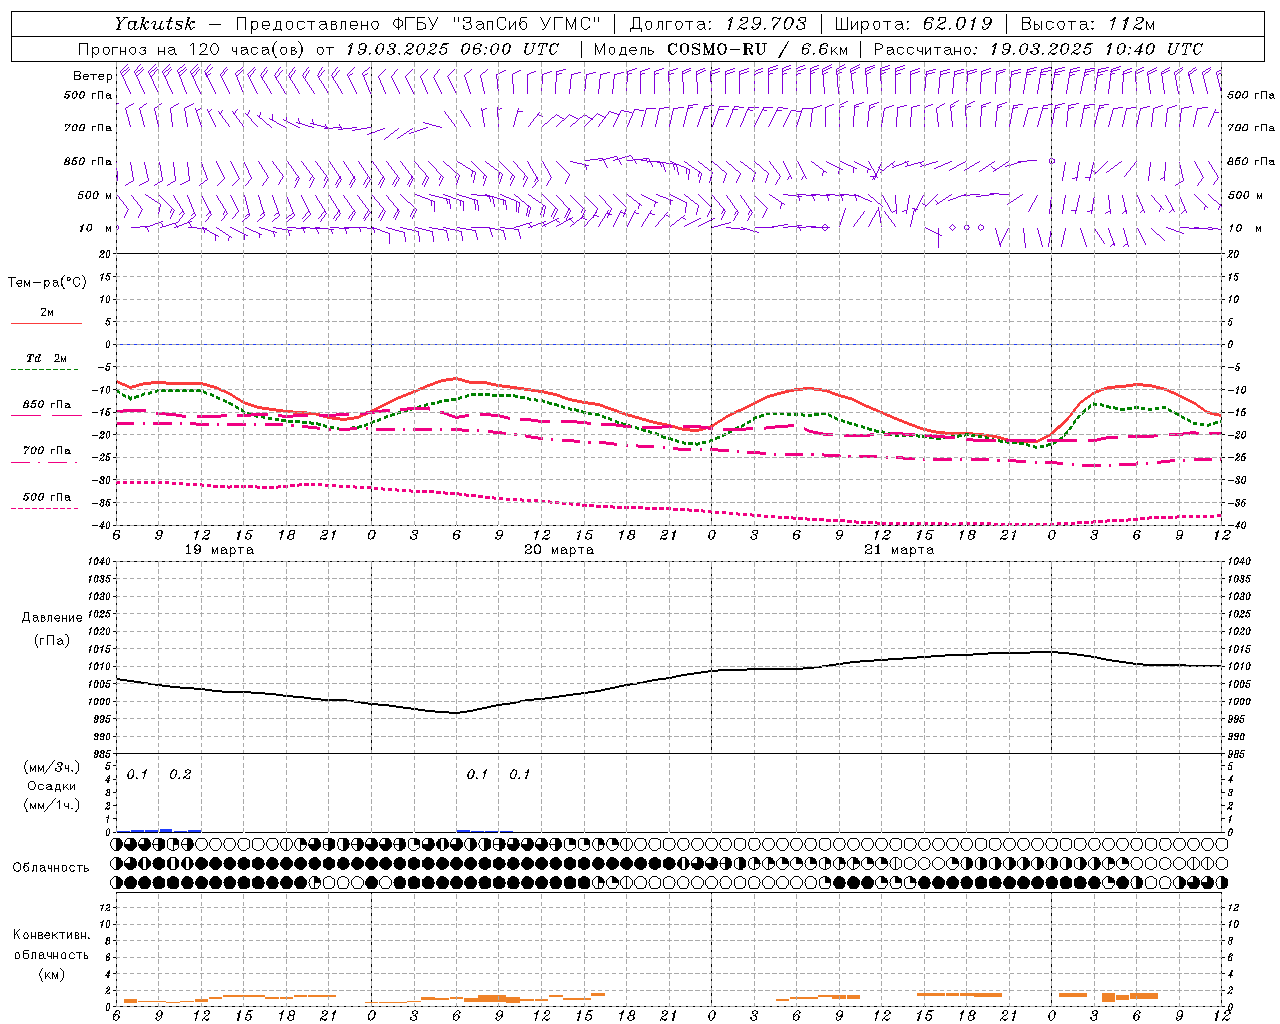Image resolution: width=1280 pixels, height=1024 pixels.
Task: Select the provider text "ЗапСиб УГМС"
Action: 528,24
